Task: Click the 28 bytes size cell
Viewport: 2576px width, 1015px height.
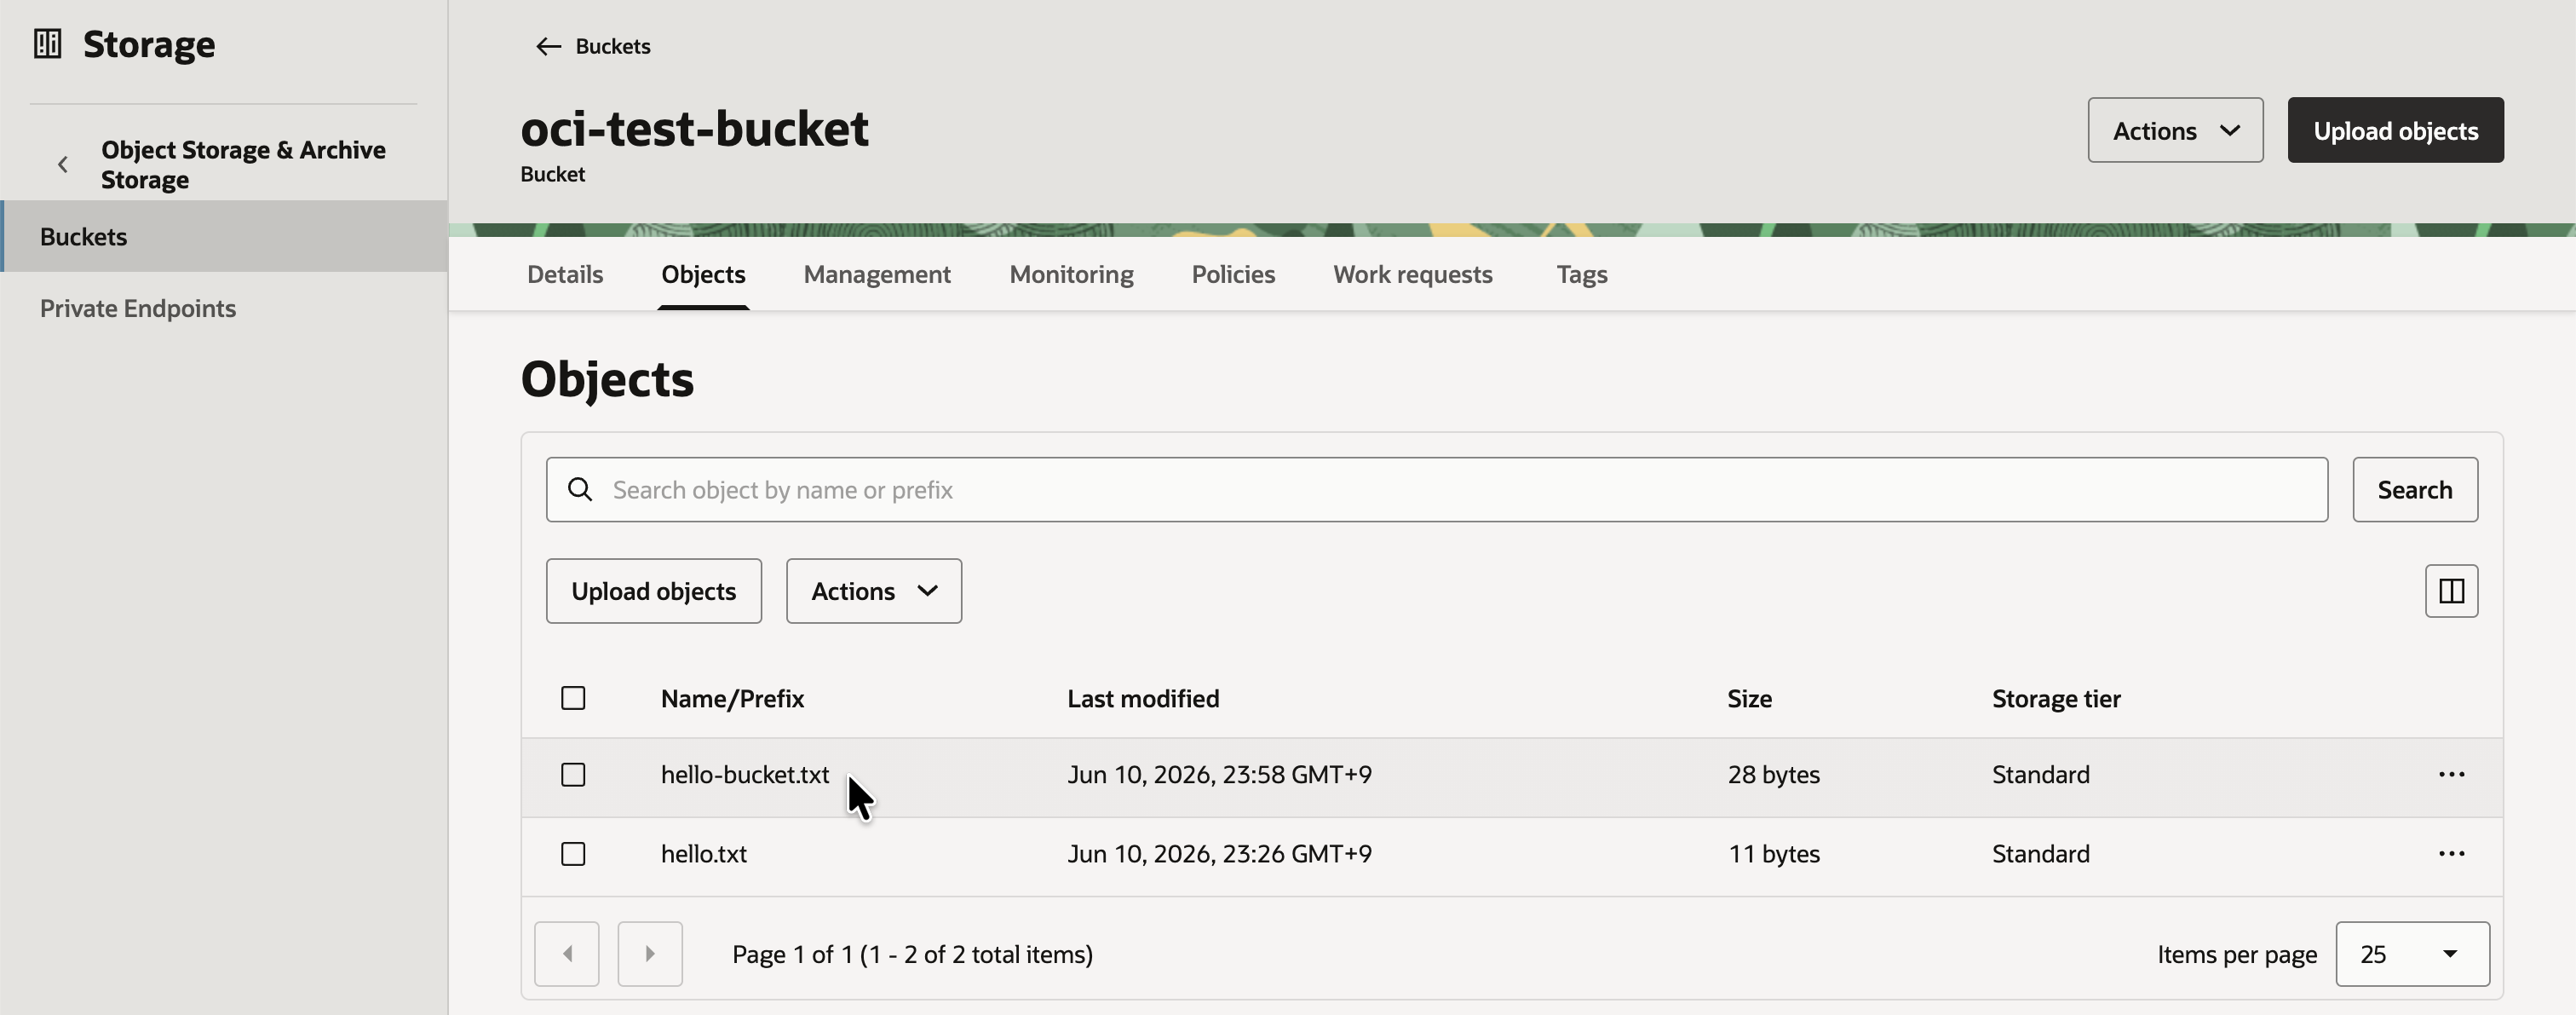Action: tap(1773, 774)
